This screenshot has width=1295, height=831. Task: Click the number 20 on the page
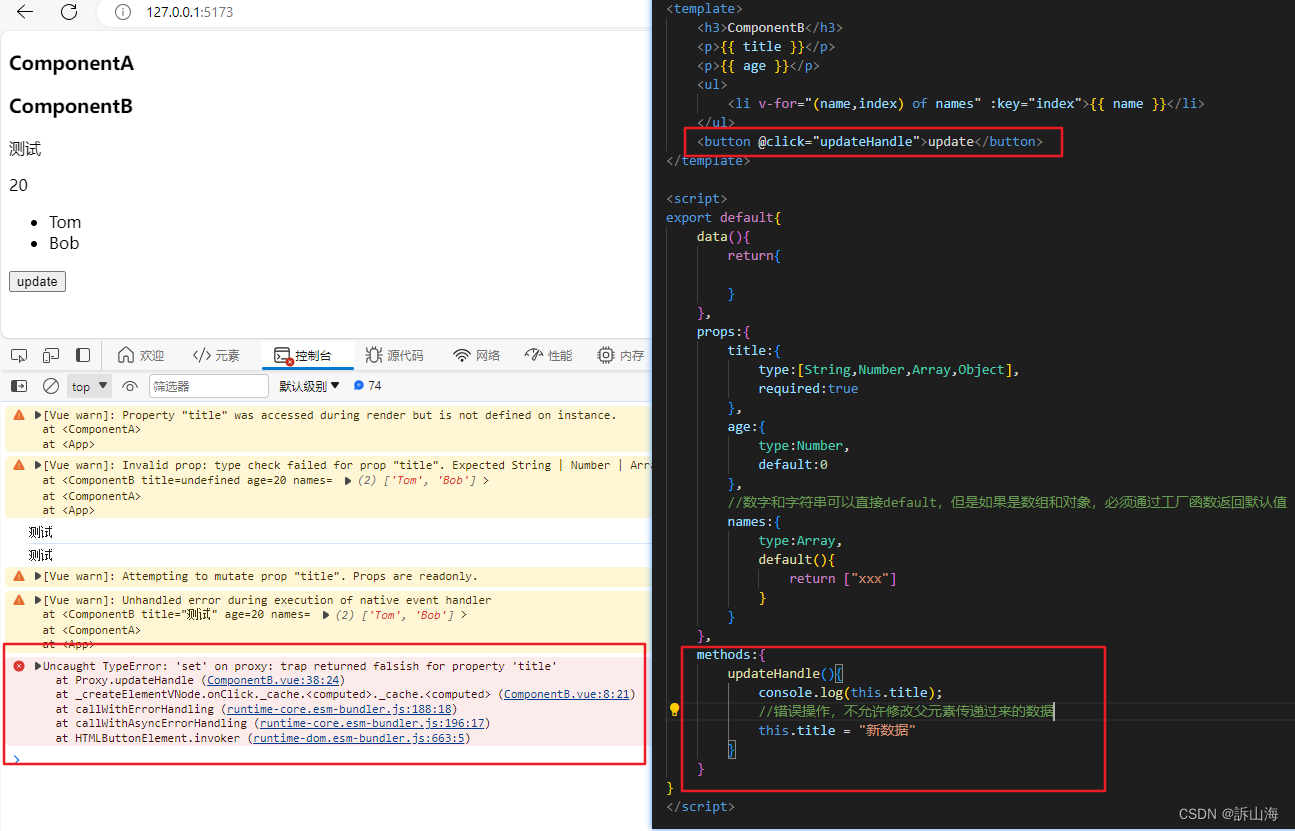coord(18,185)
